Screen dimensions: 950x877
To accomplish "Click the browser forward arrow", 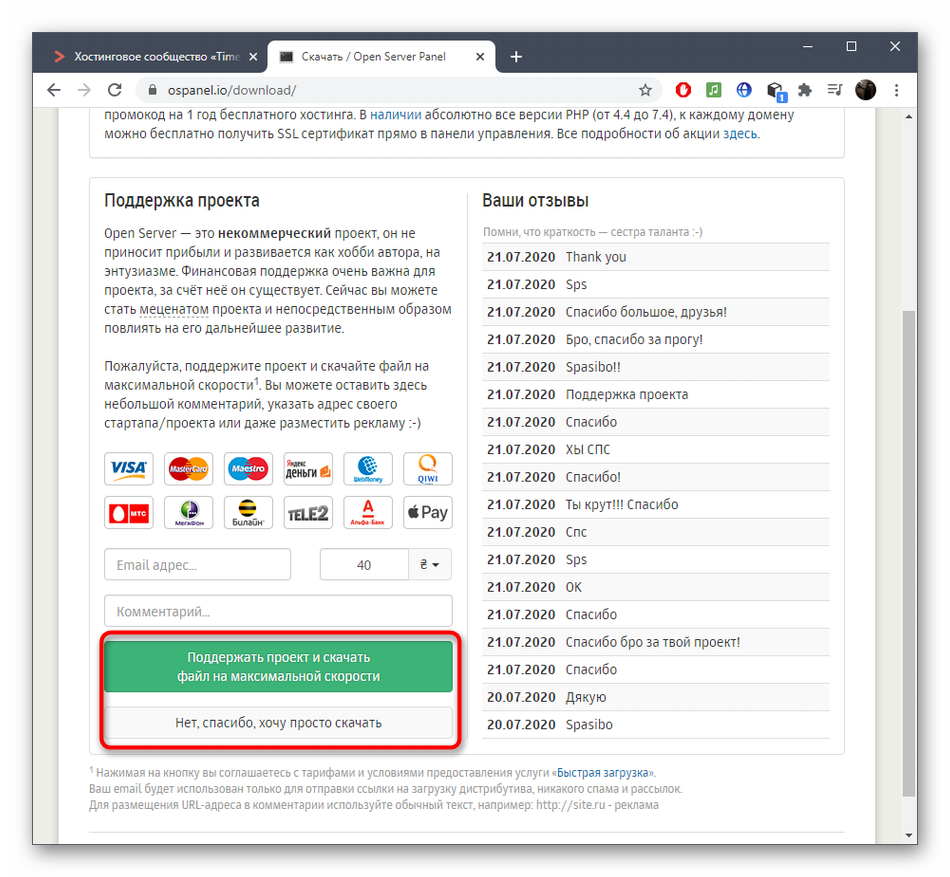I will coord(84,90).
